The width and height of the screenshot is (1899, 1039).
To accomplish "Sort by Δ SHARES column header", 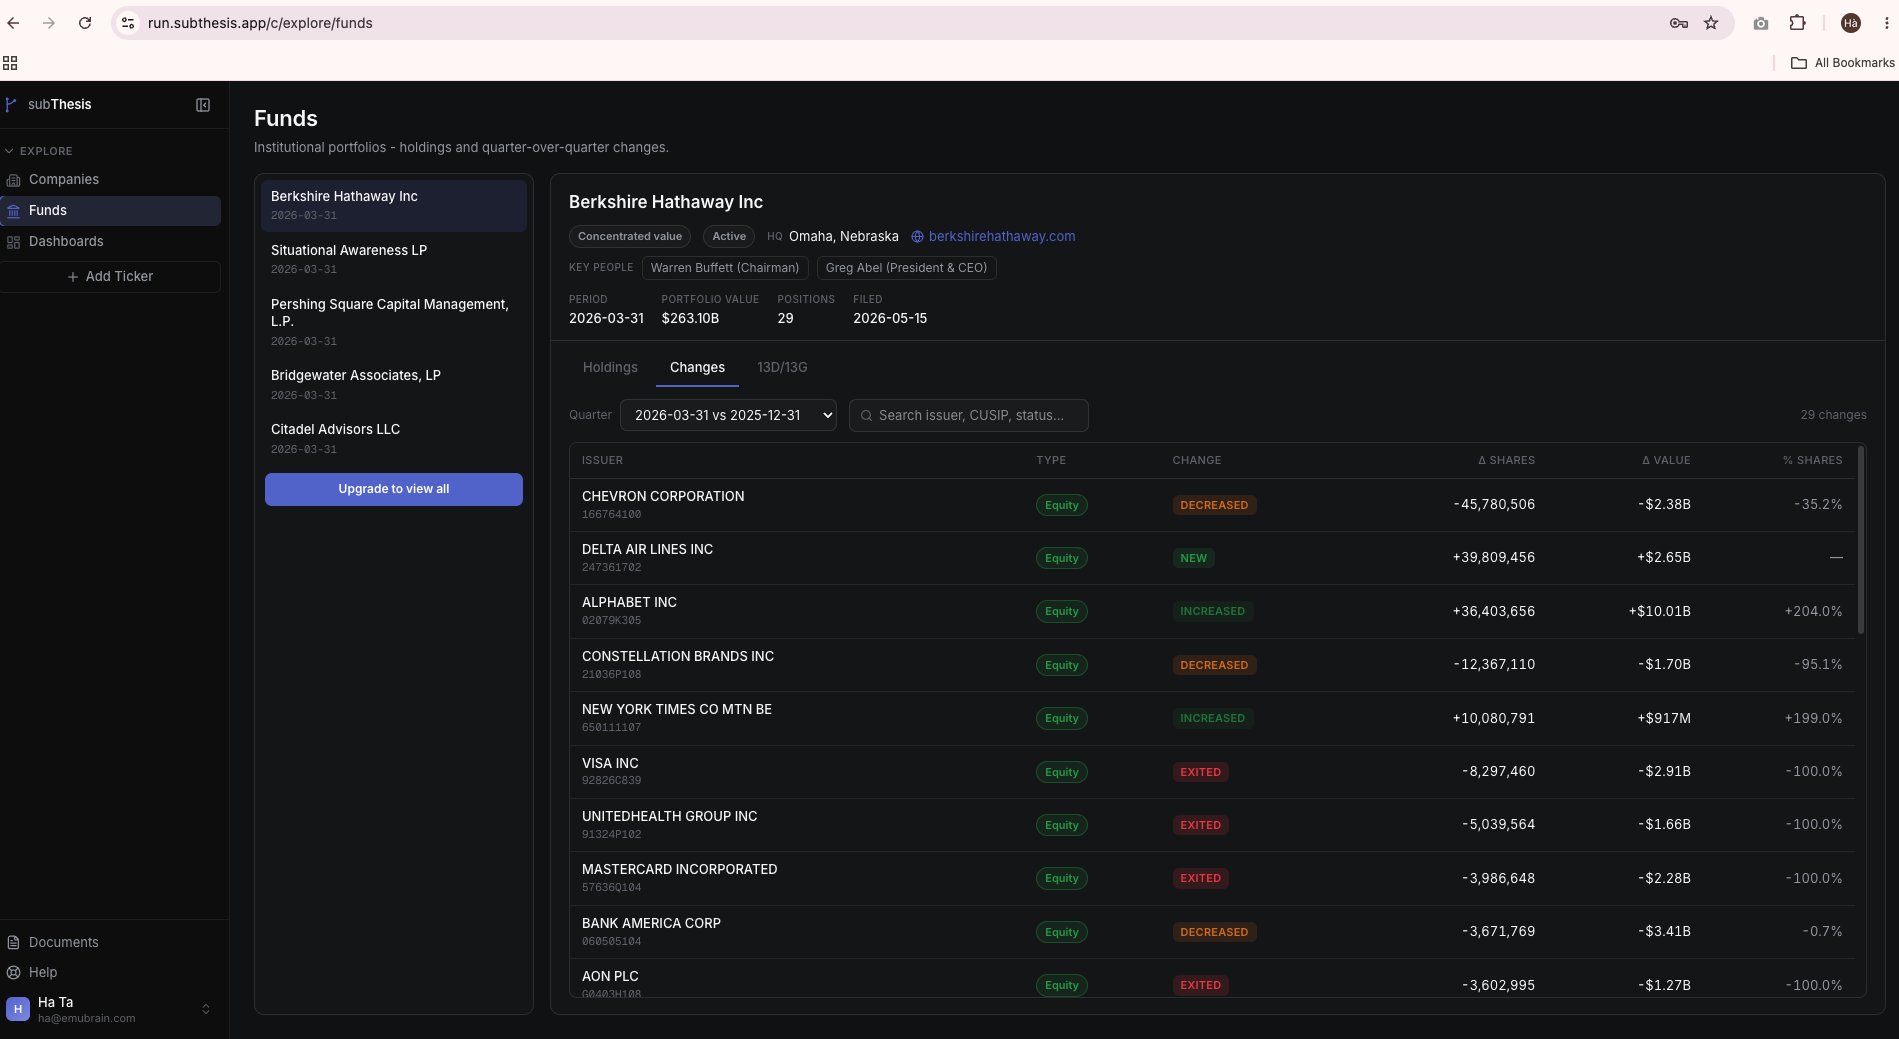I will pyautogui.click(x=1506, y=461).
